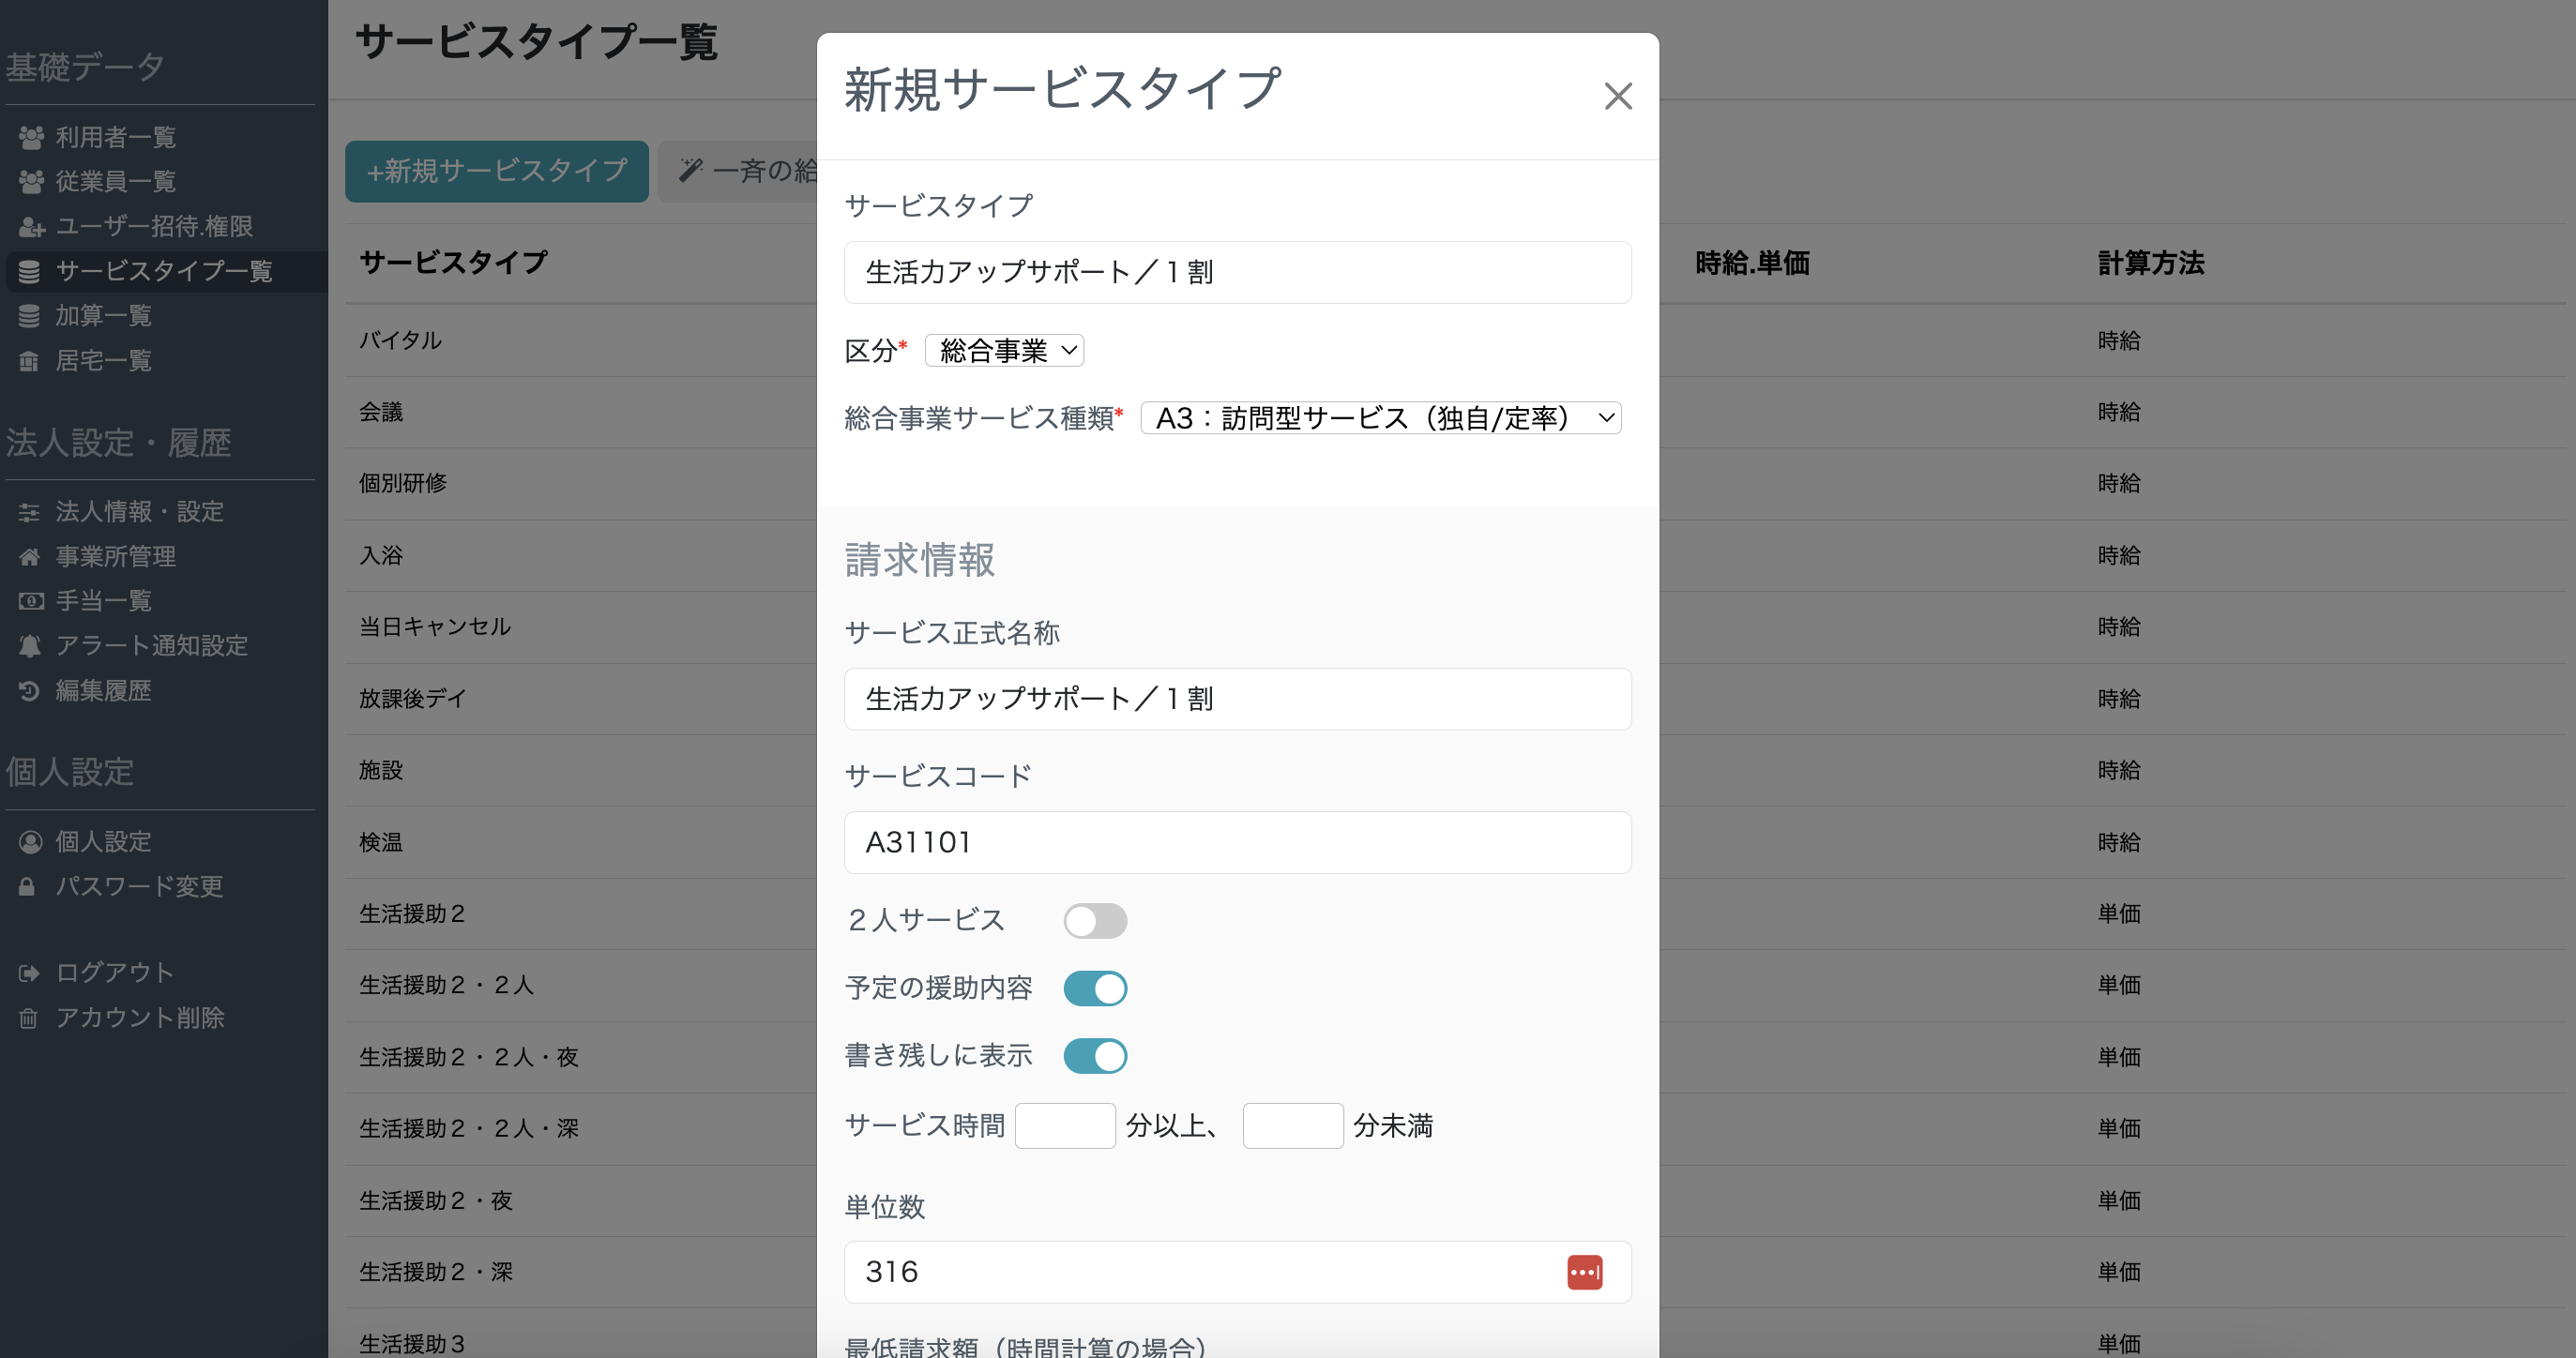The image size is (2576, 1358).
Task: Click the red action icon beside 316
Action: [x=1585, y=1271]
